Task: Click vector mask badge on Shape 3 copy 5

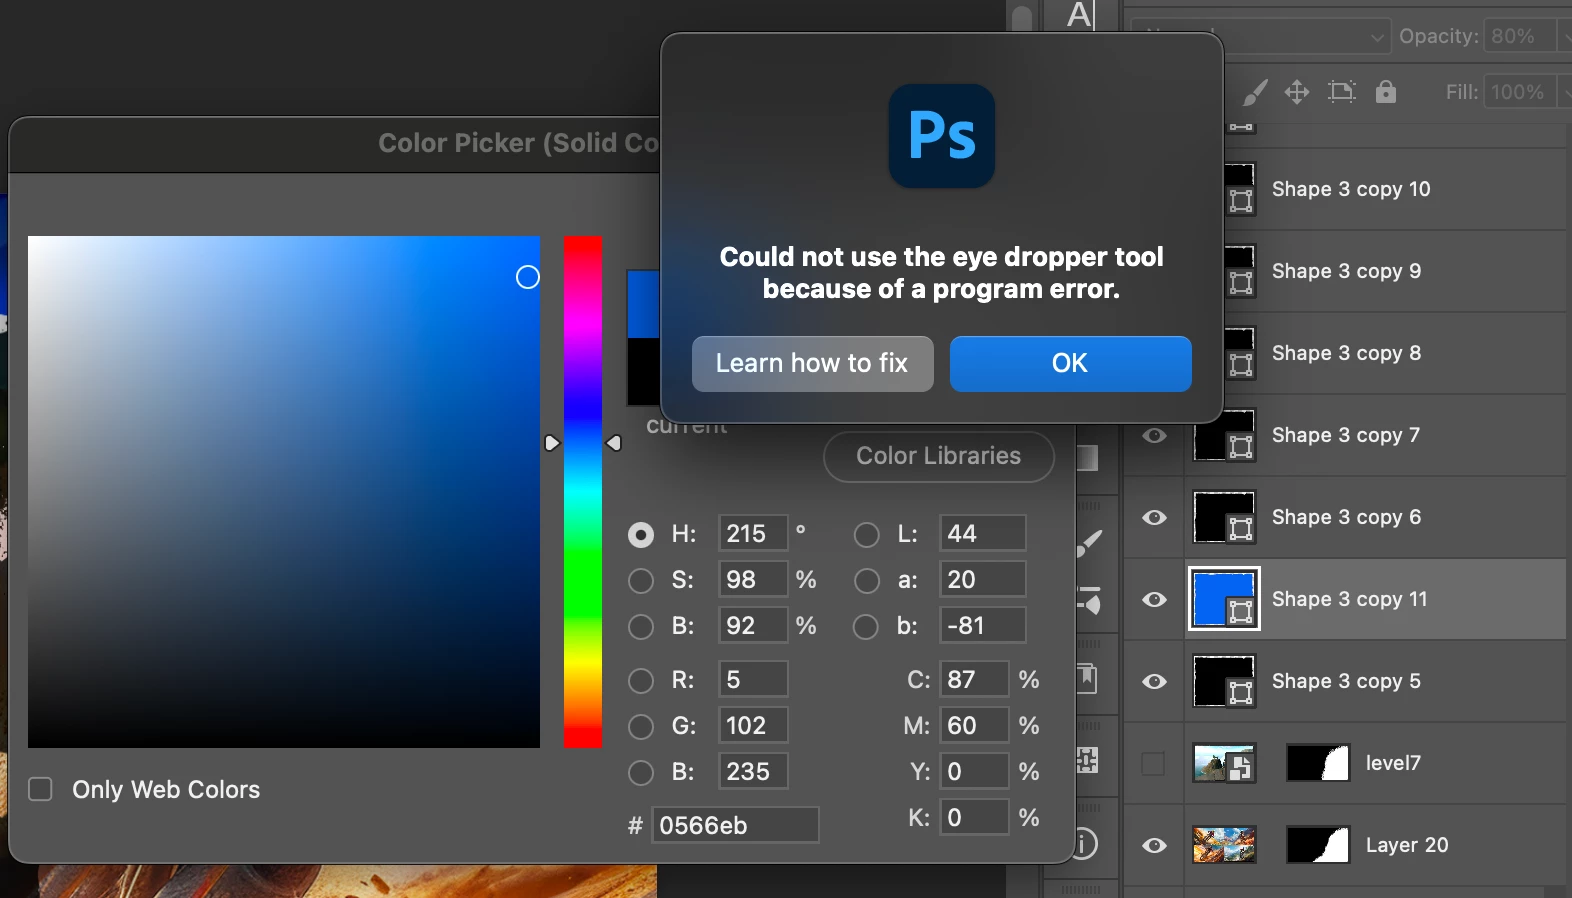Action: 1241,694
